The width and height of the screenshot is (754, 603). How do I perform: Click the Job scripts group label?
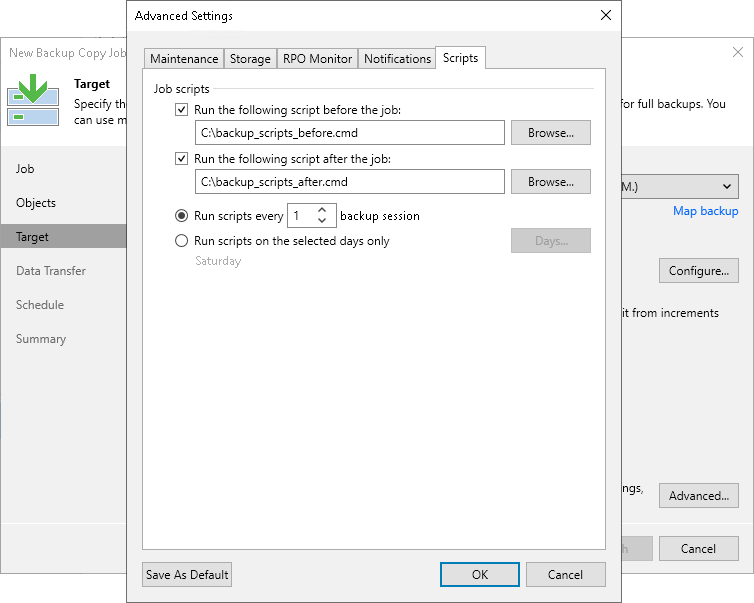click(182, 89)
